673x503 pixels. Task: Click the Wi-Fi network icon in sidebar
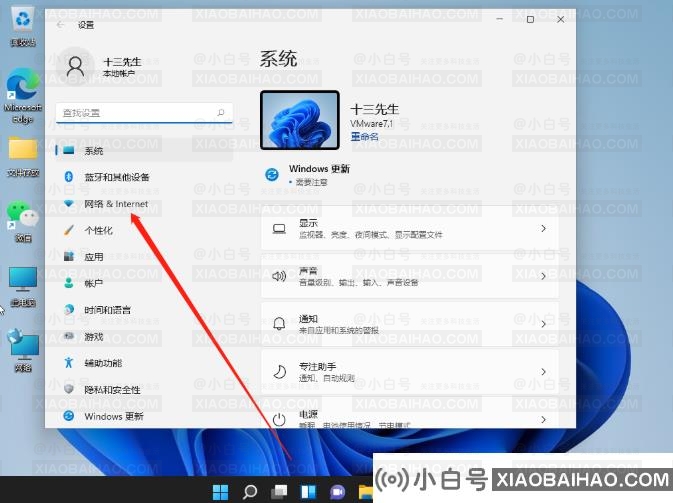pos(69,203)
